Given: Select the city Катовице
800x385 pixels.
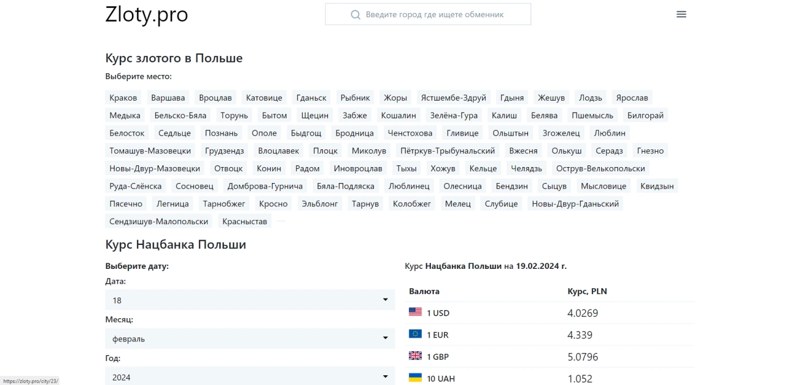Looking at the screenshot, I should pos(264,97).
